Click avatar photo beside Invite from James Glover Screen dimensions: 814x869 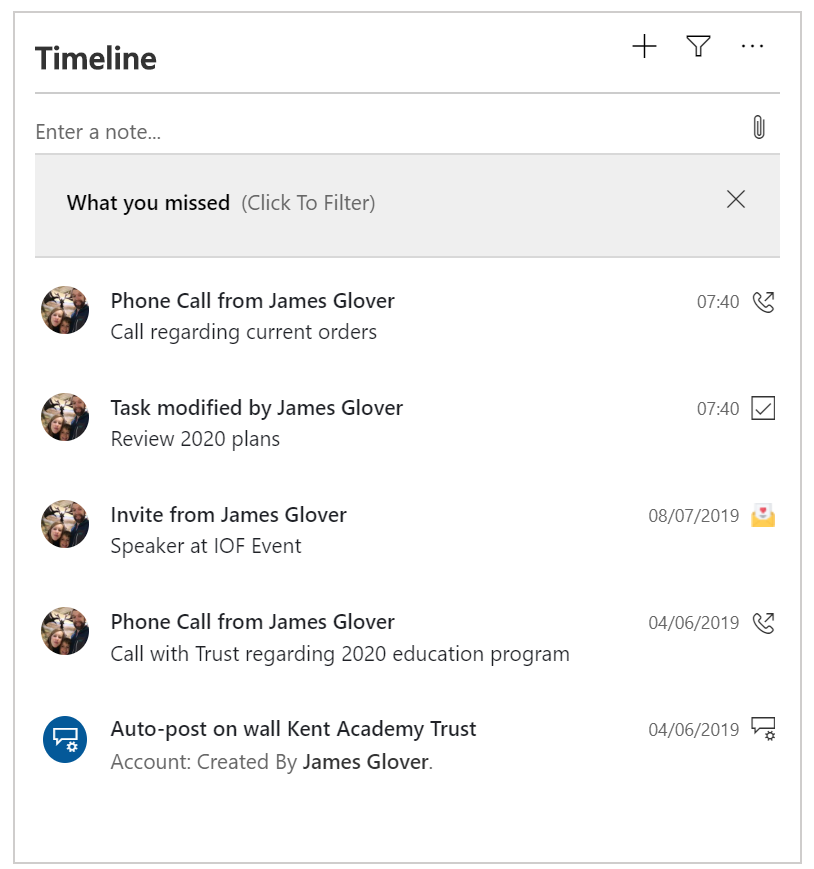pyautogui.click(x=65, y=524)
